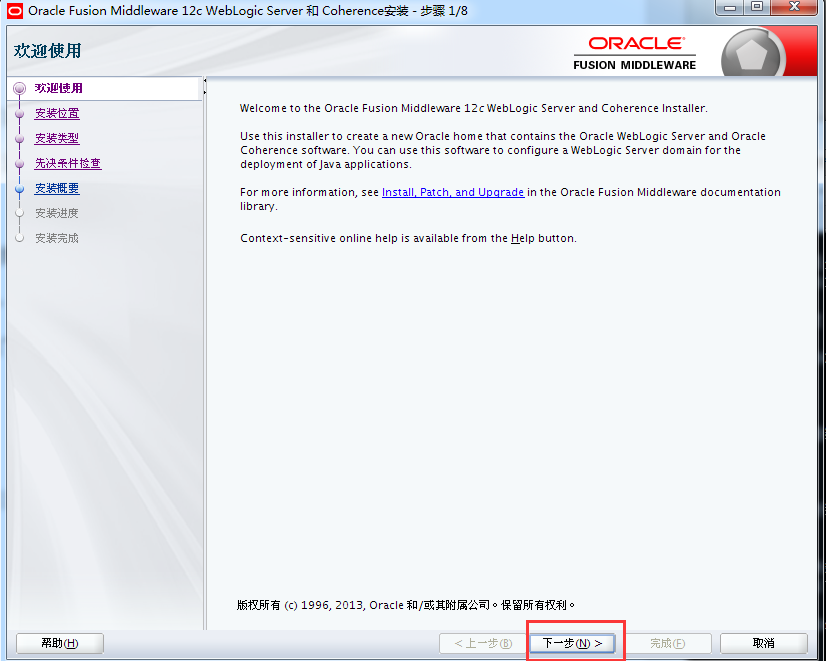Viewport: 826px width, 661px height.
Task: Click the Oracle icon in title bar
Action: tap(15, 10)
